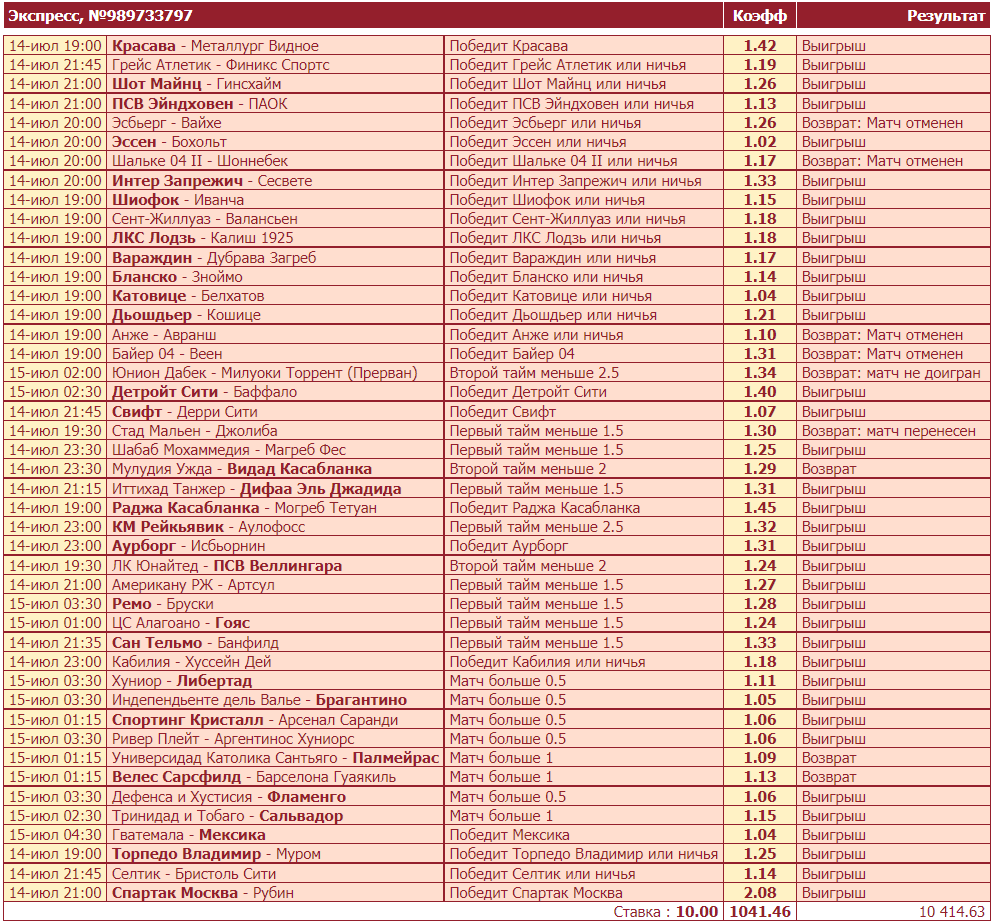Screen dimensions: 994x924
Task: Select the match "Шабаб Мохаммедия - Магреб Фес"
Action: (229, 450)
